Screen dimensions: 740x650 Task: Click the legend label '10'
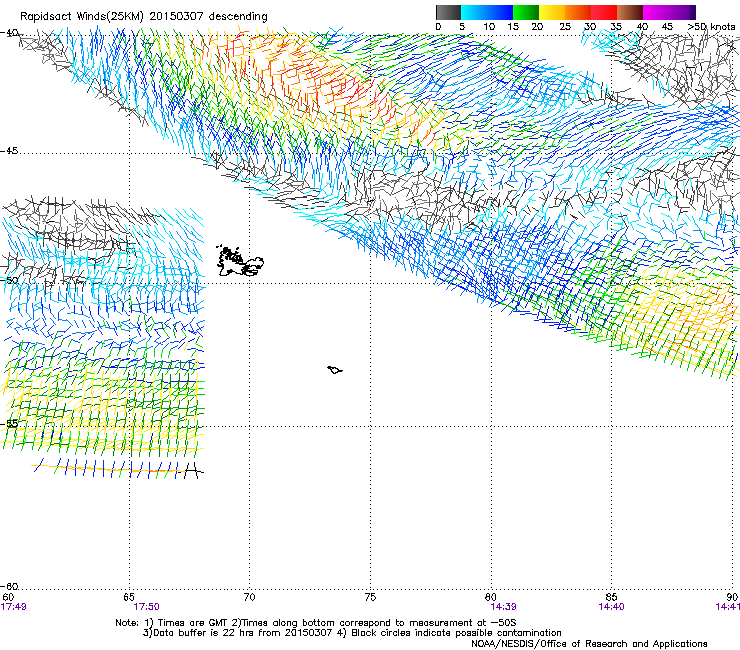coord(489,27)
